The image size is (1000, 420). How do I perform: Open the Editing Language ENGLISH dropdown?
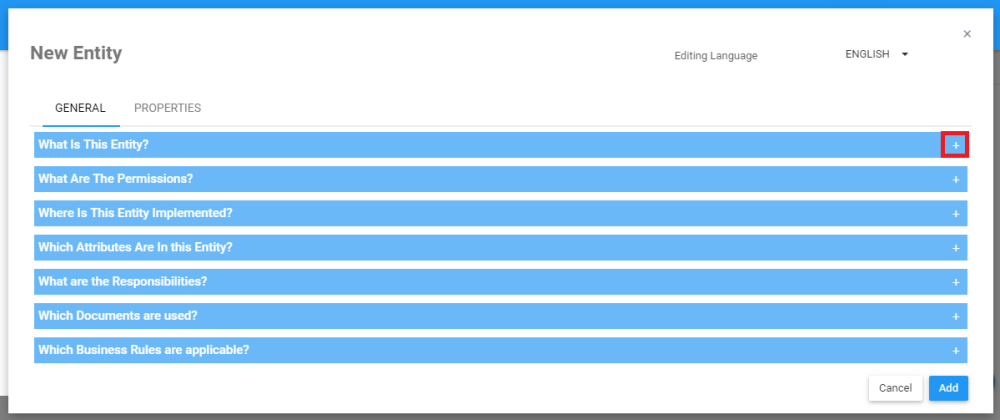(876, 54)
